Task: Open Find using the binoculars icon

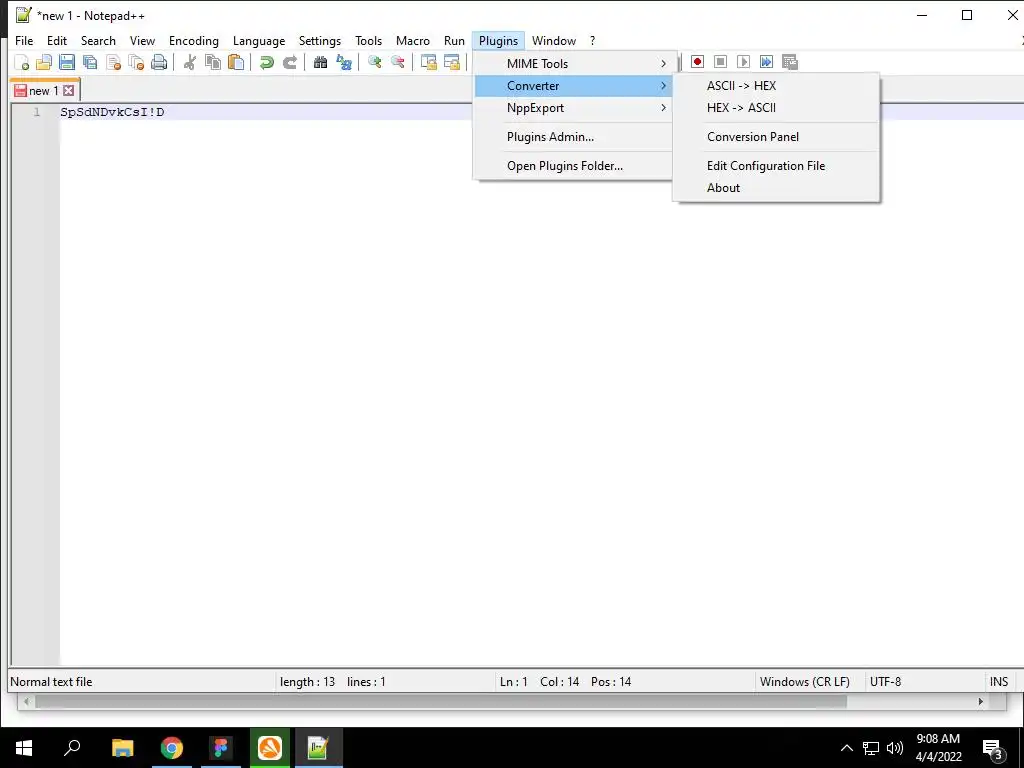Action: (320, 63)
